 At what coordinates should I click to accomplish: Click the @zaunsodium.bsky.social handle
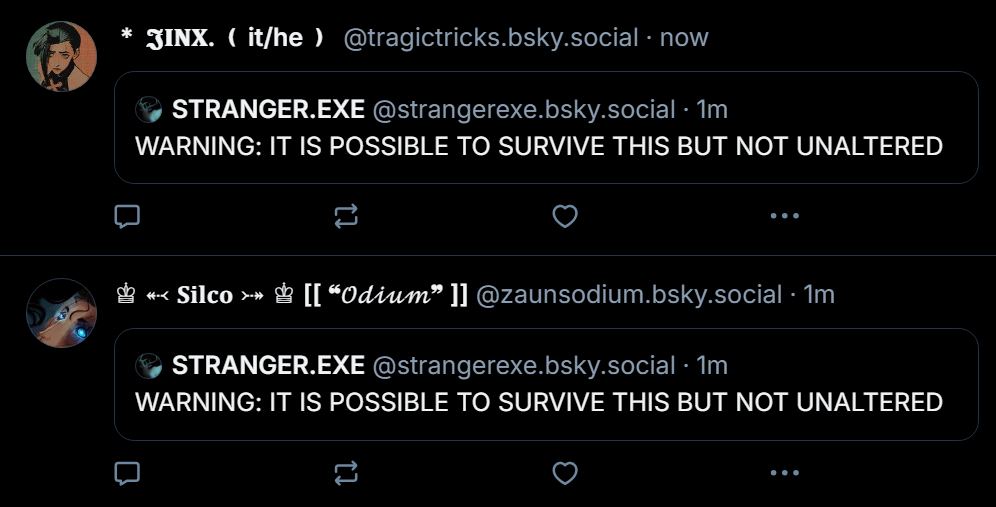[629, 294]
